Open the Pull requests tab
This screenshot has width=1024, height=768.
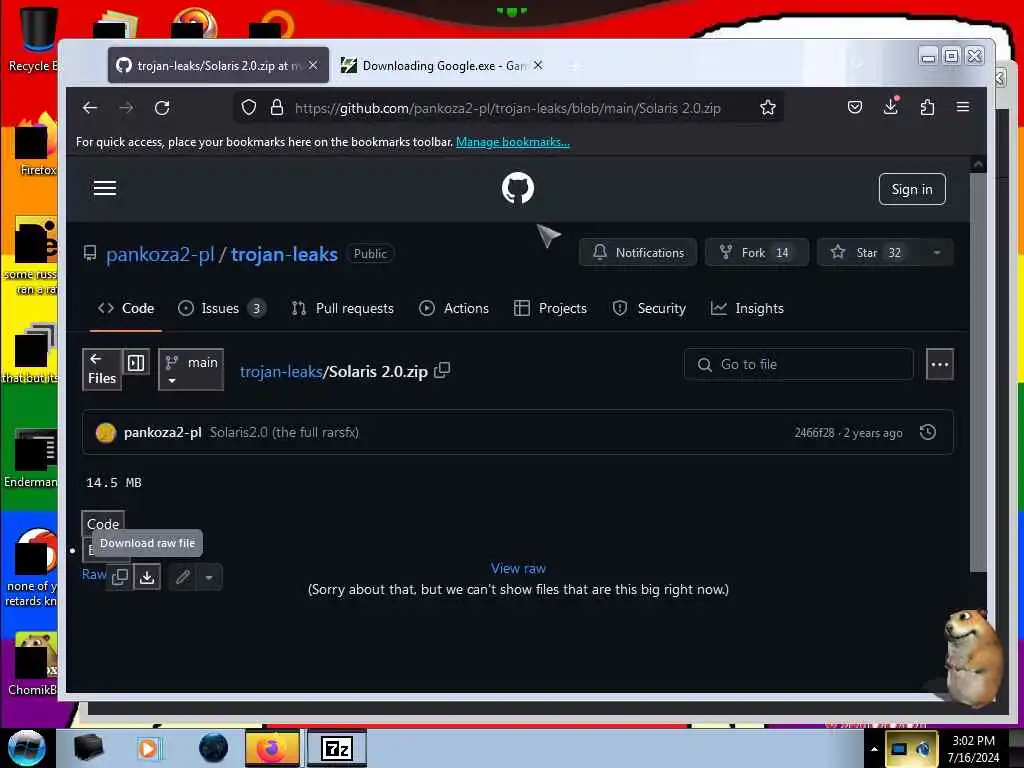[343, 308]
